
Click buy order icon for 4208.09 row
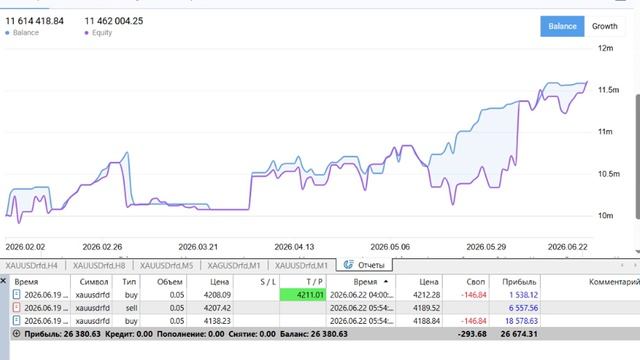[x=16, y=294]
